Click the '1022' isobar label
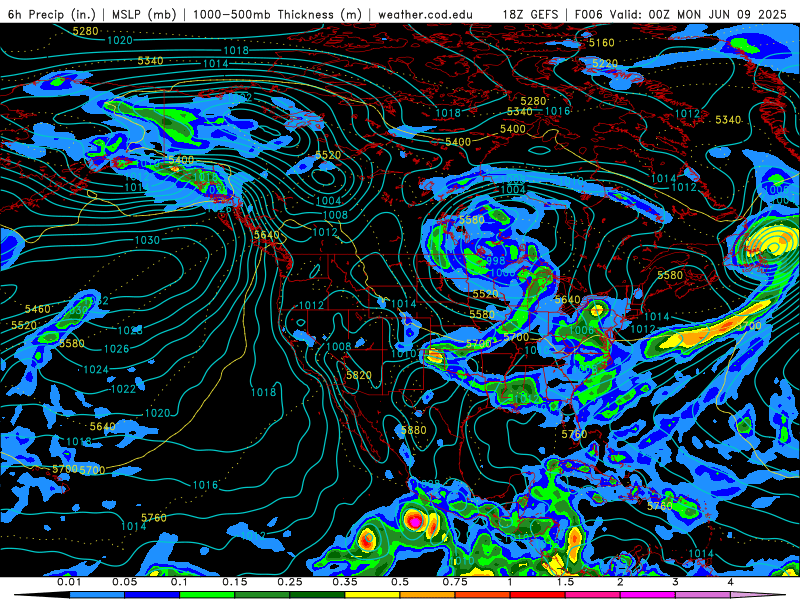Image resolution: width=800 pixels, height=600 pixels. point(123,389)
